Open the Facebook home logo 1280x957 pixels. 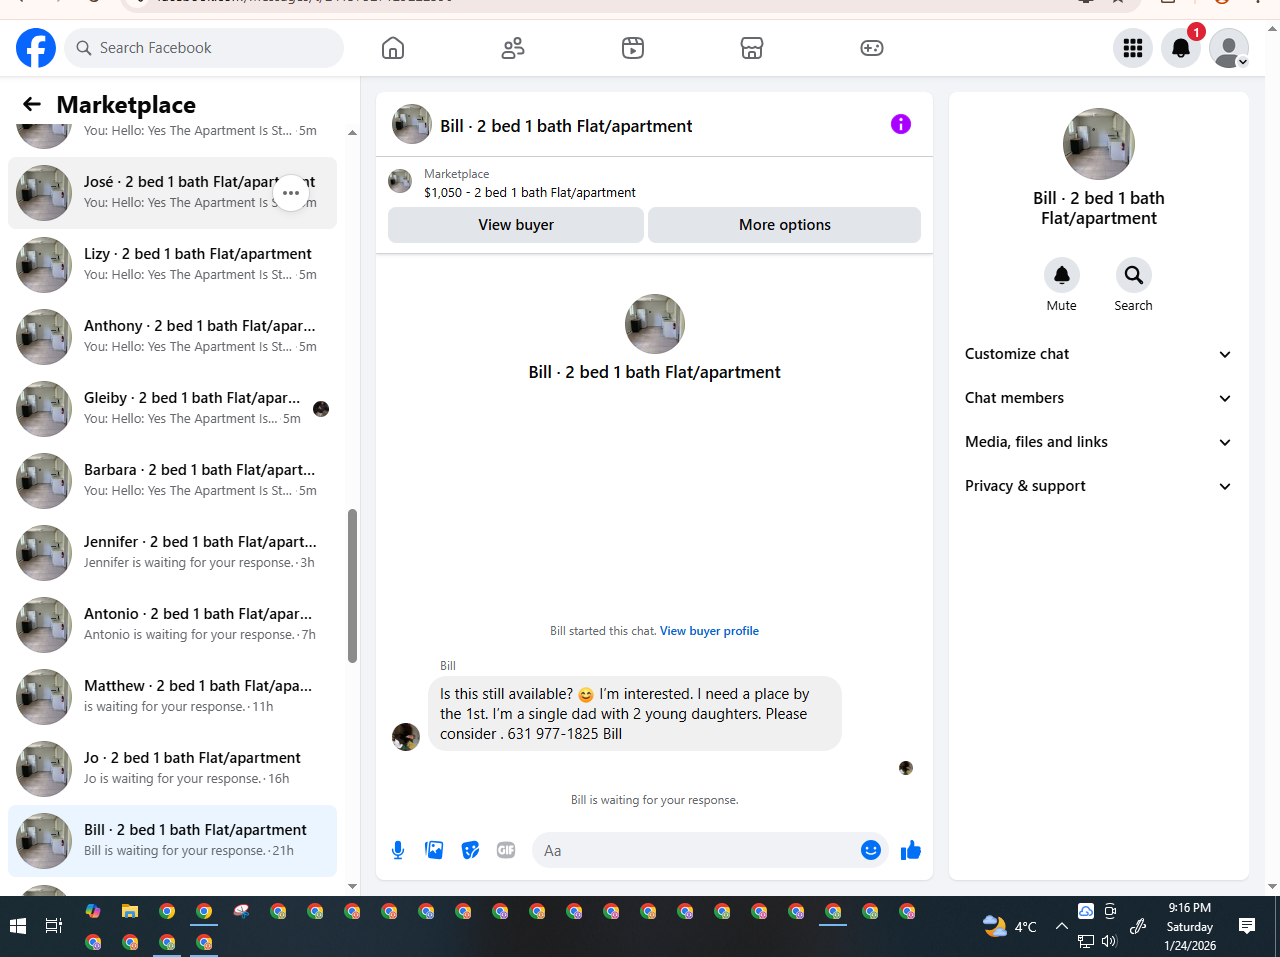tap(36, 48)
